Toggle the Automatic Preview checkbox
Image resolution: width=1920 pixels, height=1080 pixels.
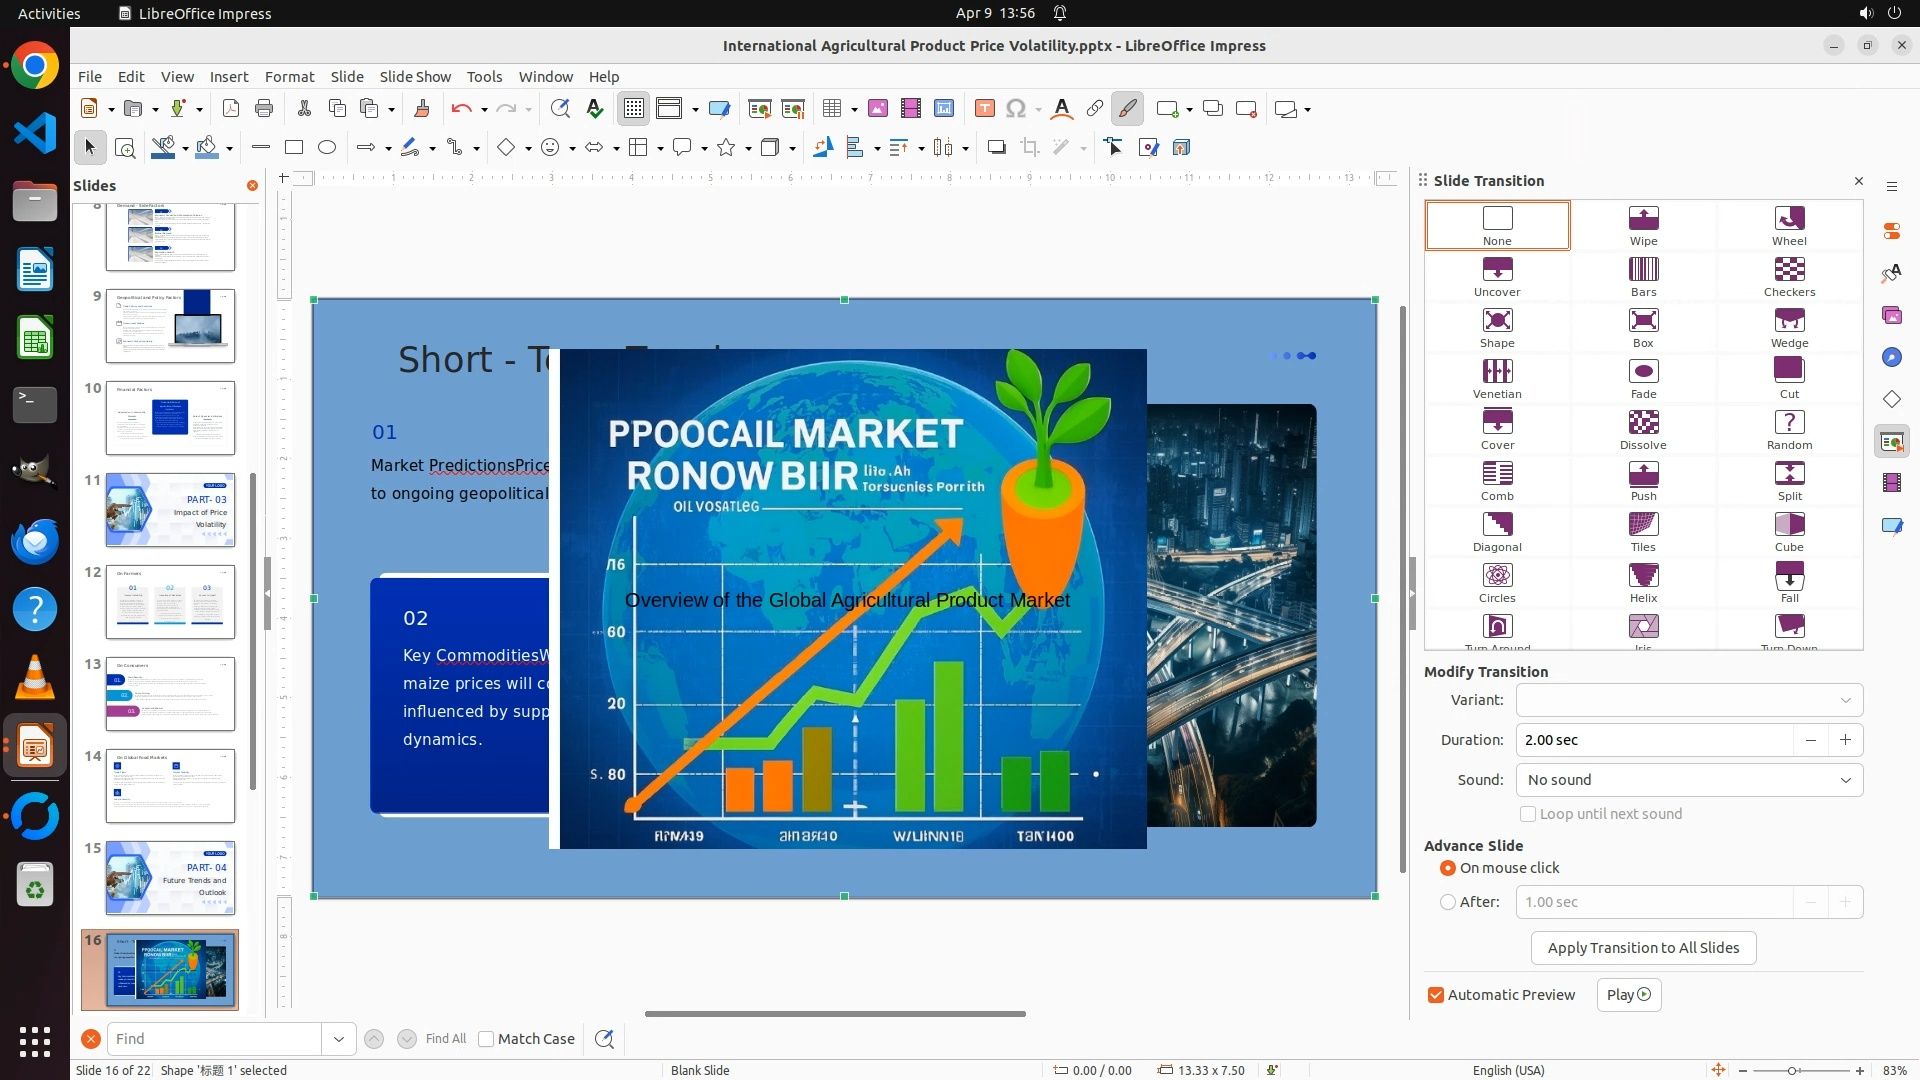tap(1436, 995)
